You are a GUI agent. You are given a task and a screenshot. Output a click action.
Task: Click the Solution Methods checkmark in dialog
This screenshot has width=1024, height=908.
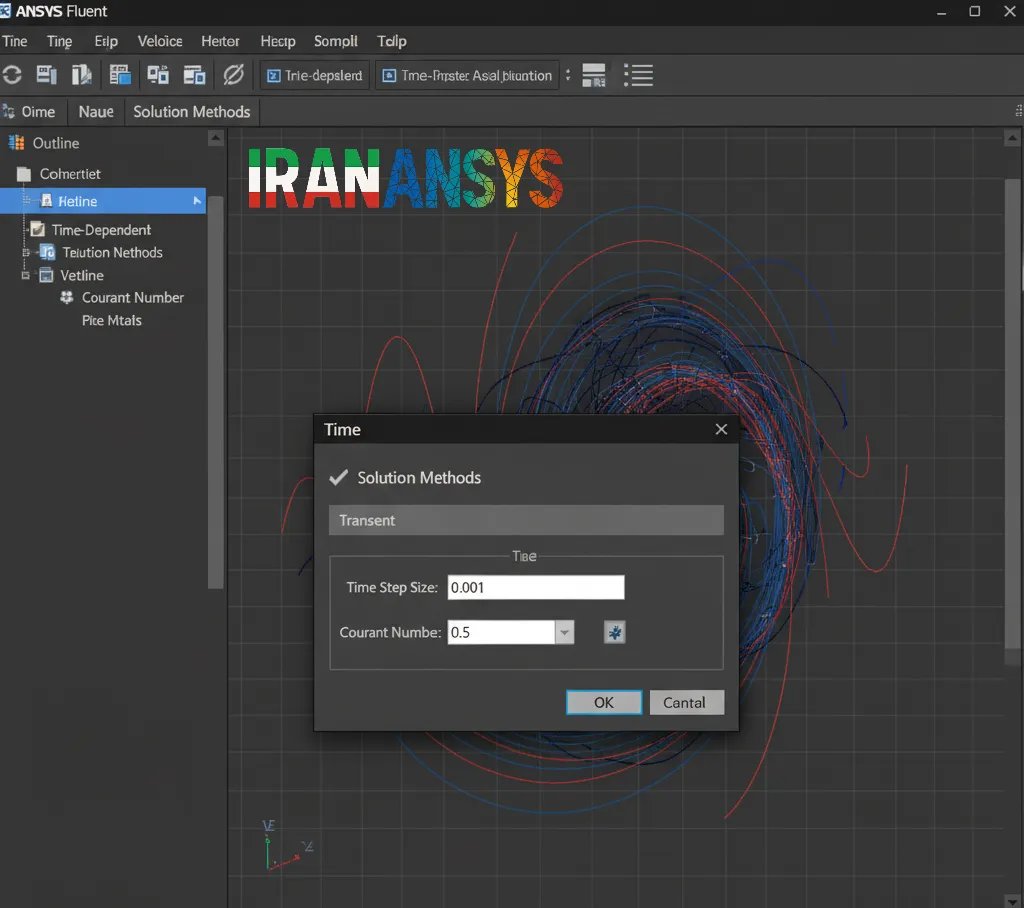[x=338, y=478]
